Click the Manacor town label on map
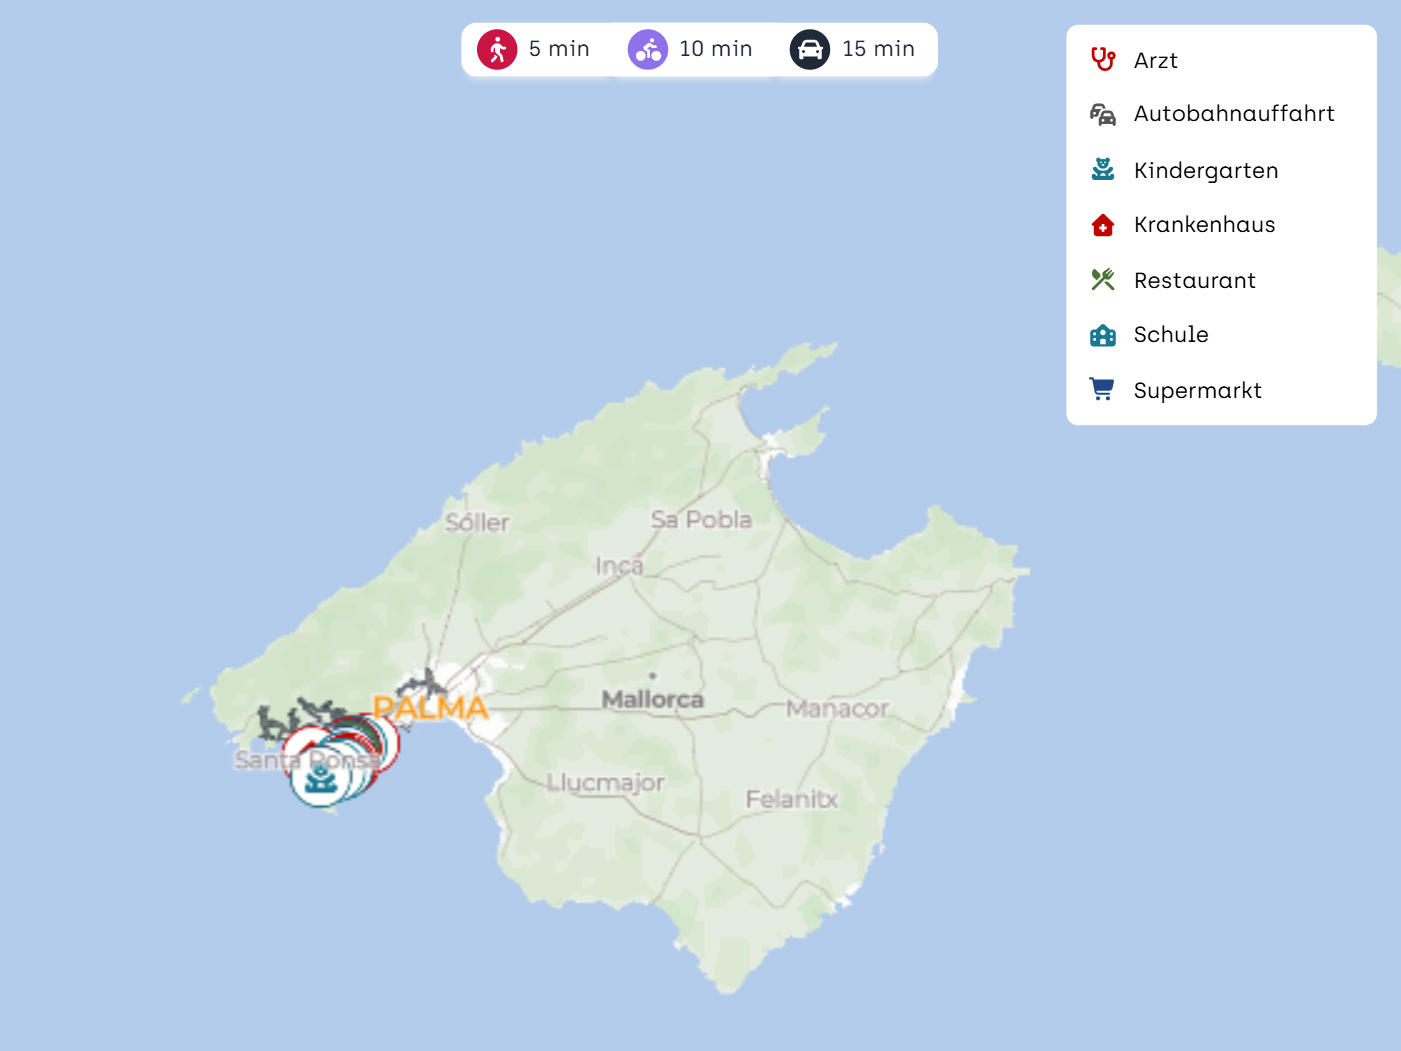Image resolution: width=1401 pixels, height=1051 pixels. (x=837, y=709)
